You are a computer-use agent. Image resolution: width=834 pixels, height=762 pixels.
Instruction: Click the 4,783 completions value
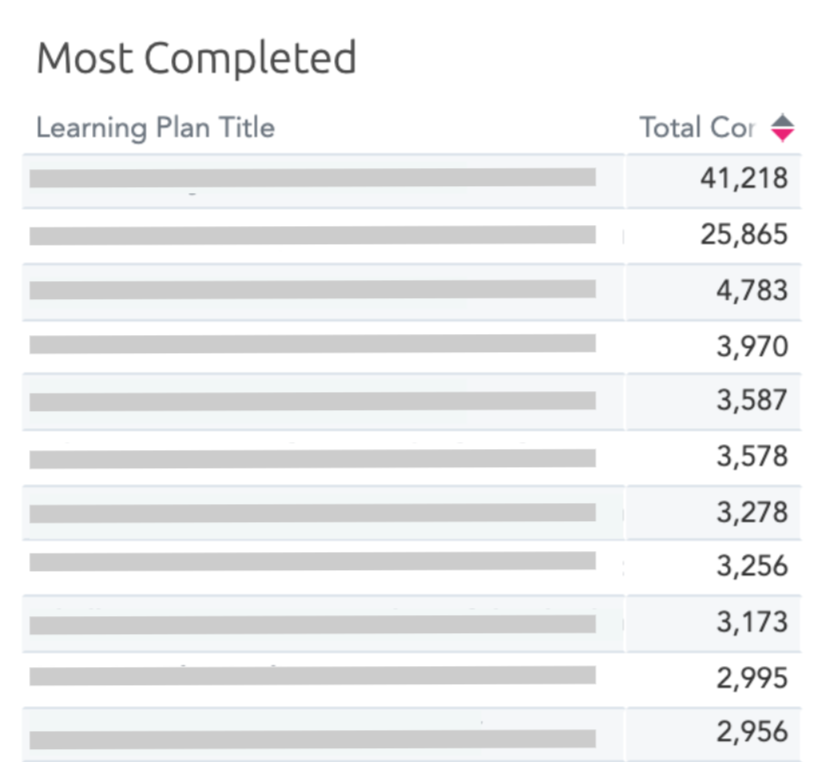point(752,292)
